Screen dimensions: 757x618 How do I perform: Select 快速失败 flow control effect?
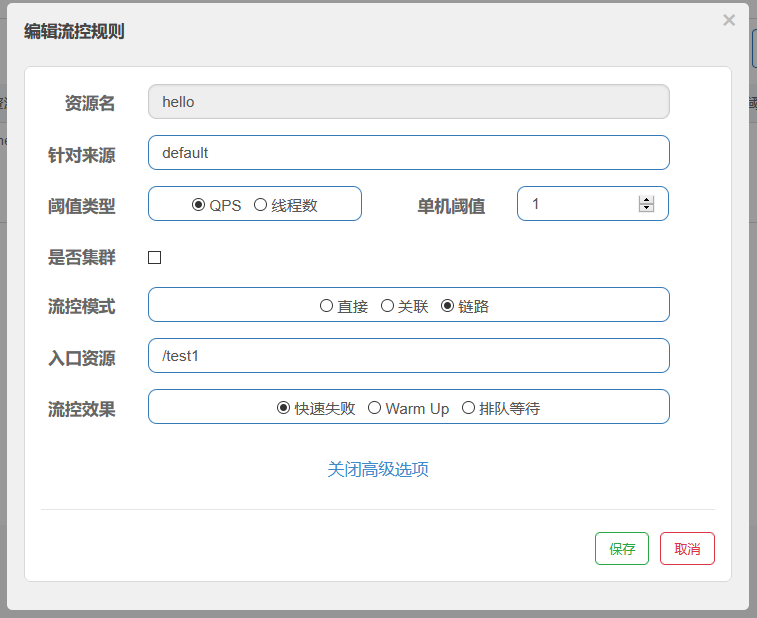284,408
